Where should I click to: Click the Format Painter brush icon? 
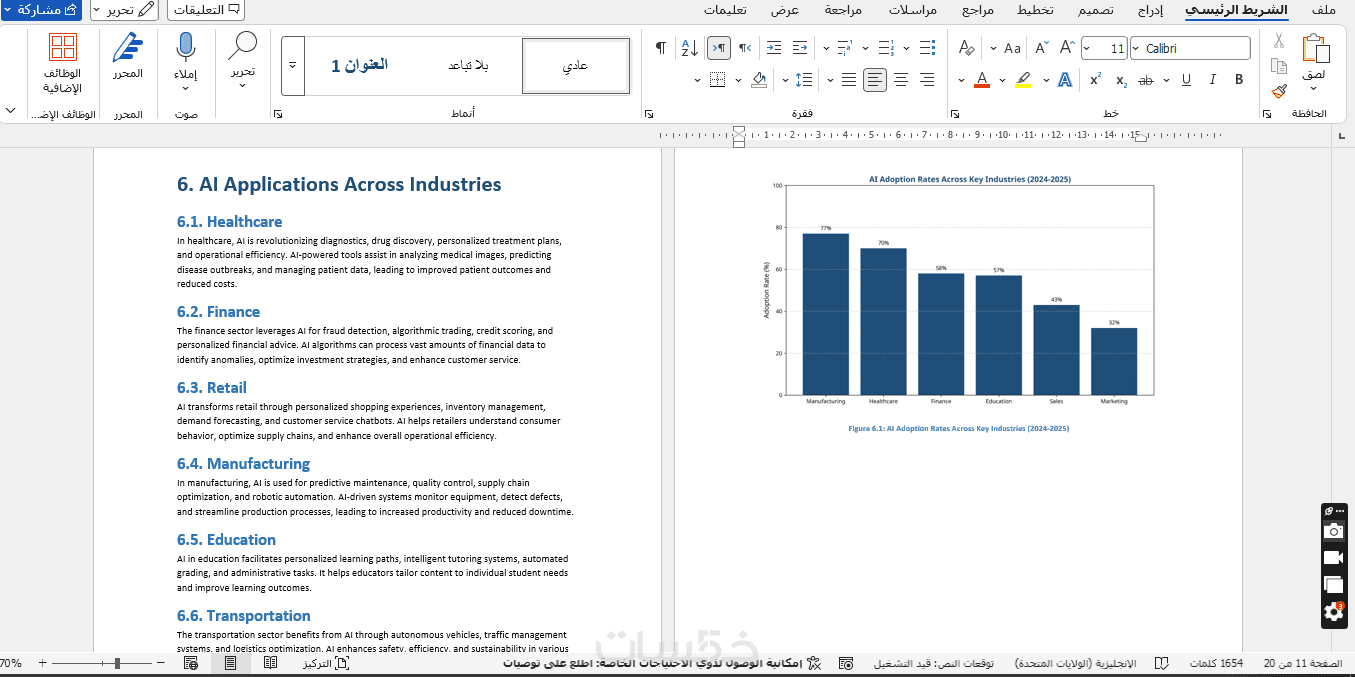click(1279, 91)
